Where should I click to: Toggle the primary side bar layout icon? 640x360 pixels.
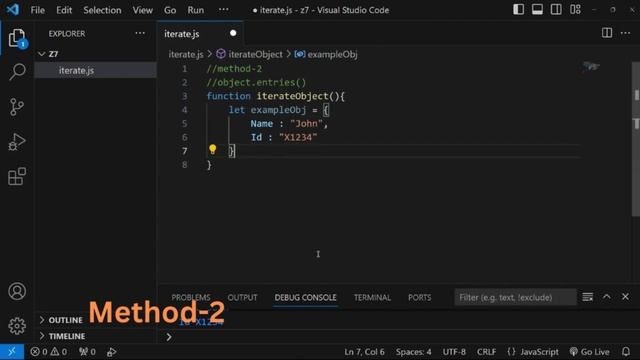coord(518,9)
